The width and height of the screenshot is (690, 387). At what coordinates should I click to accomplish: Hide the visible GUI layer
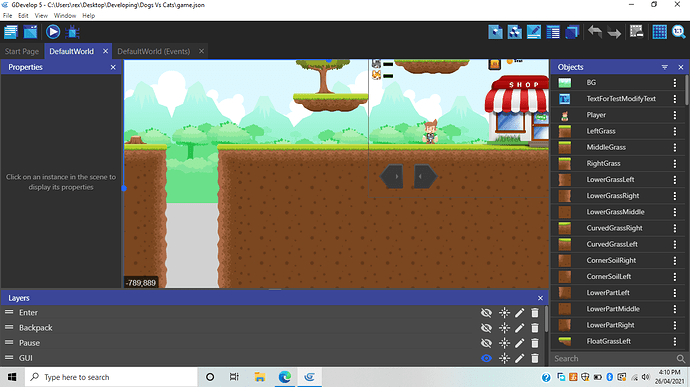(486, 358)
